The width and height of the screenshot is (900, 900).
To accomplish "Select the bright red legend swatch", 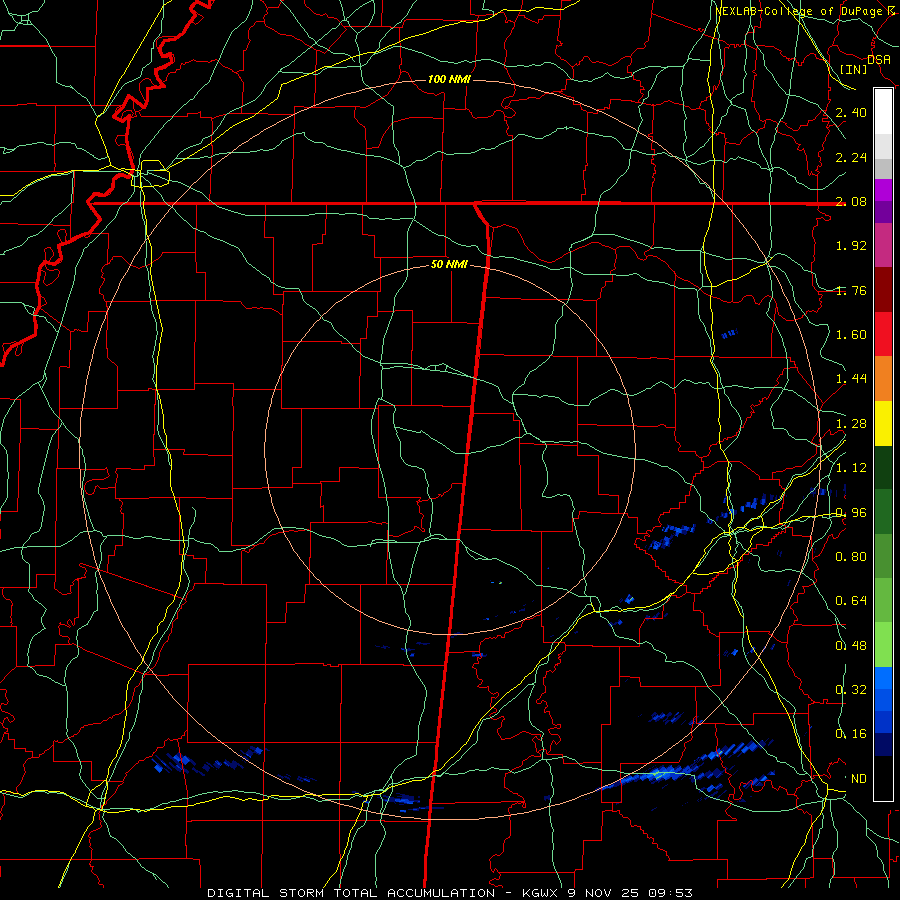I will 883,335.
